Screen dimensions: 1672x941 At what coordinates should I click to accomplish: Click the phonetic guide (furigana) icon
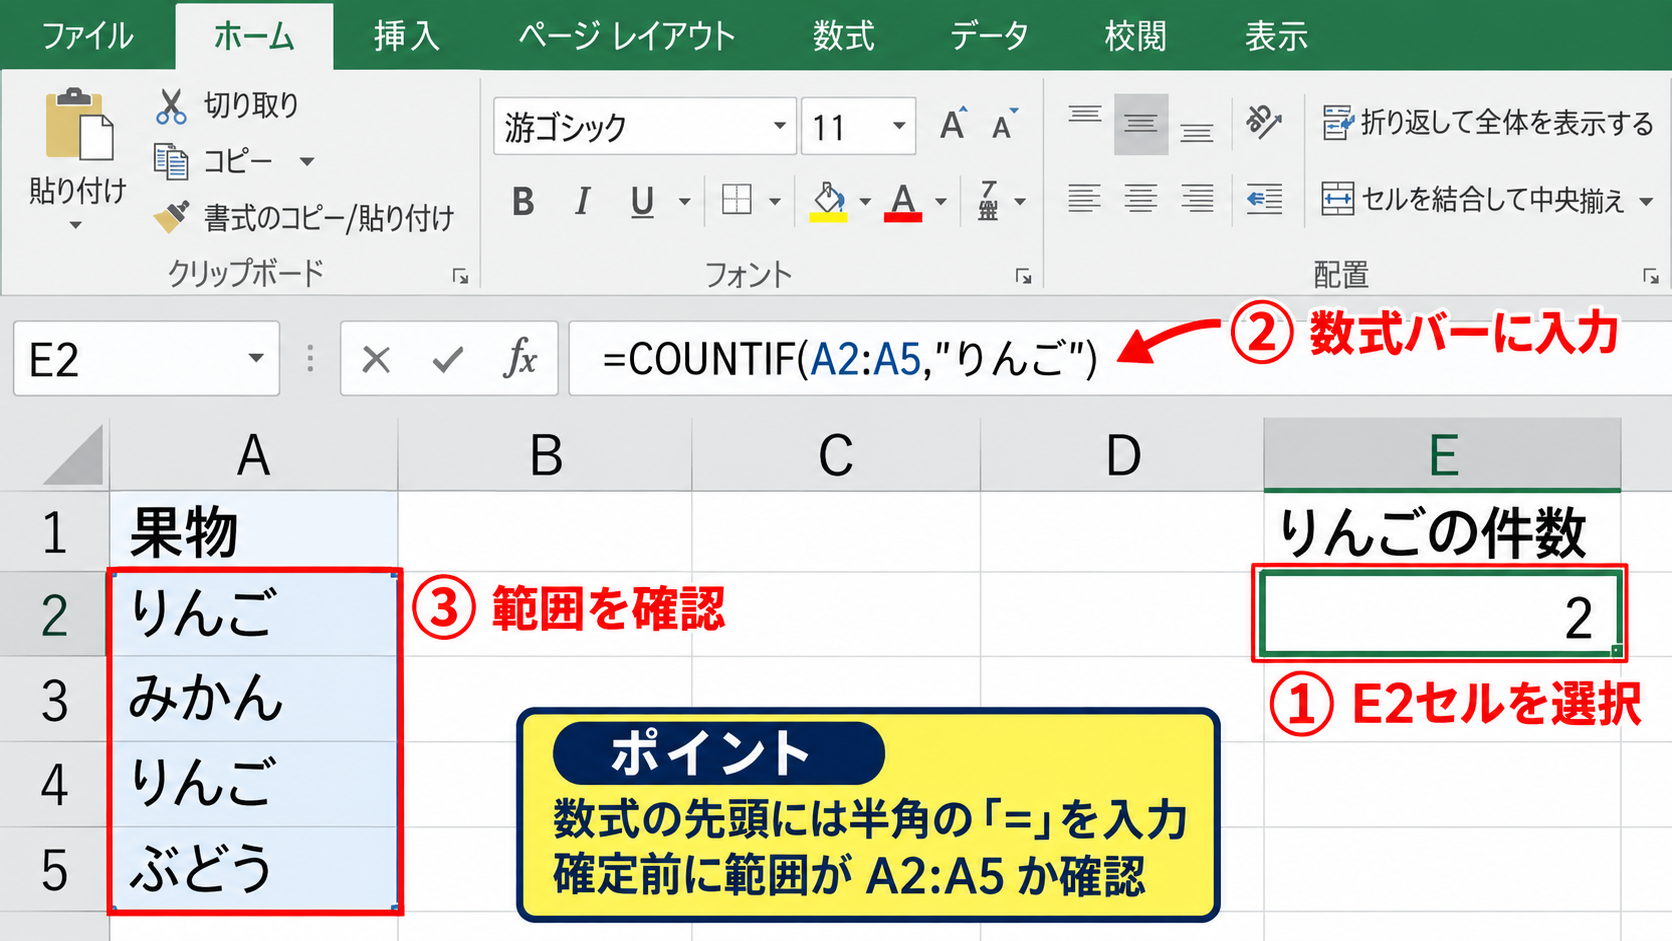tap(988, 200)
